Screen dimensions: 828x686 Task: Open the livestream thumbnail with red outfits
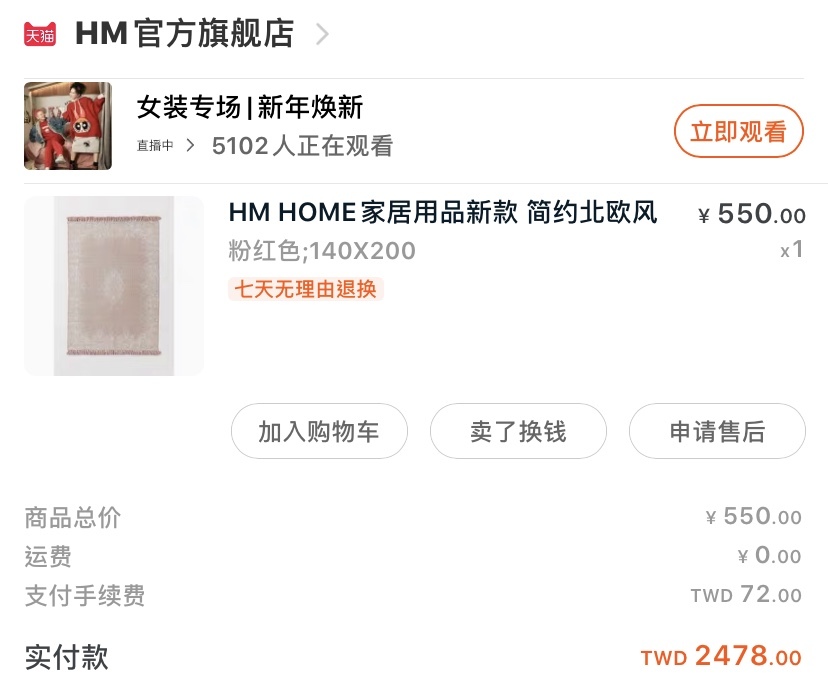[68, 126]
